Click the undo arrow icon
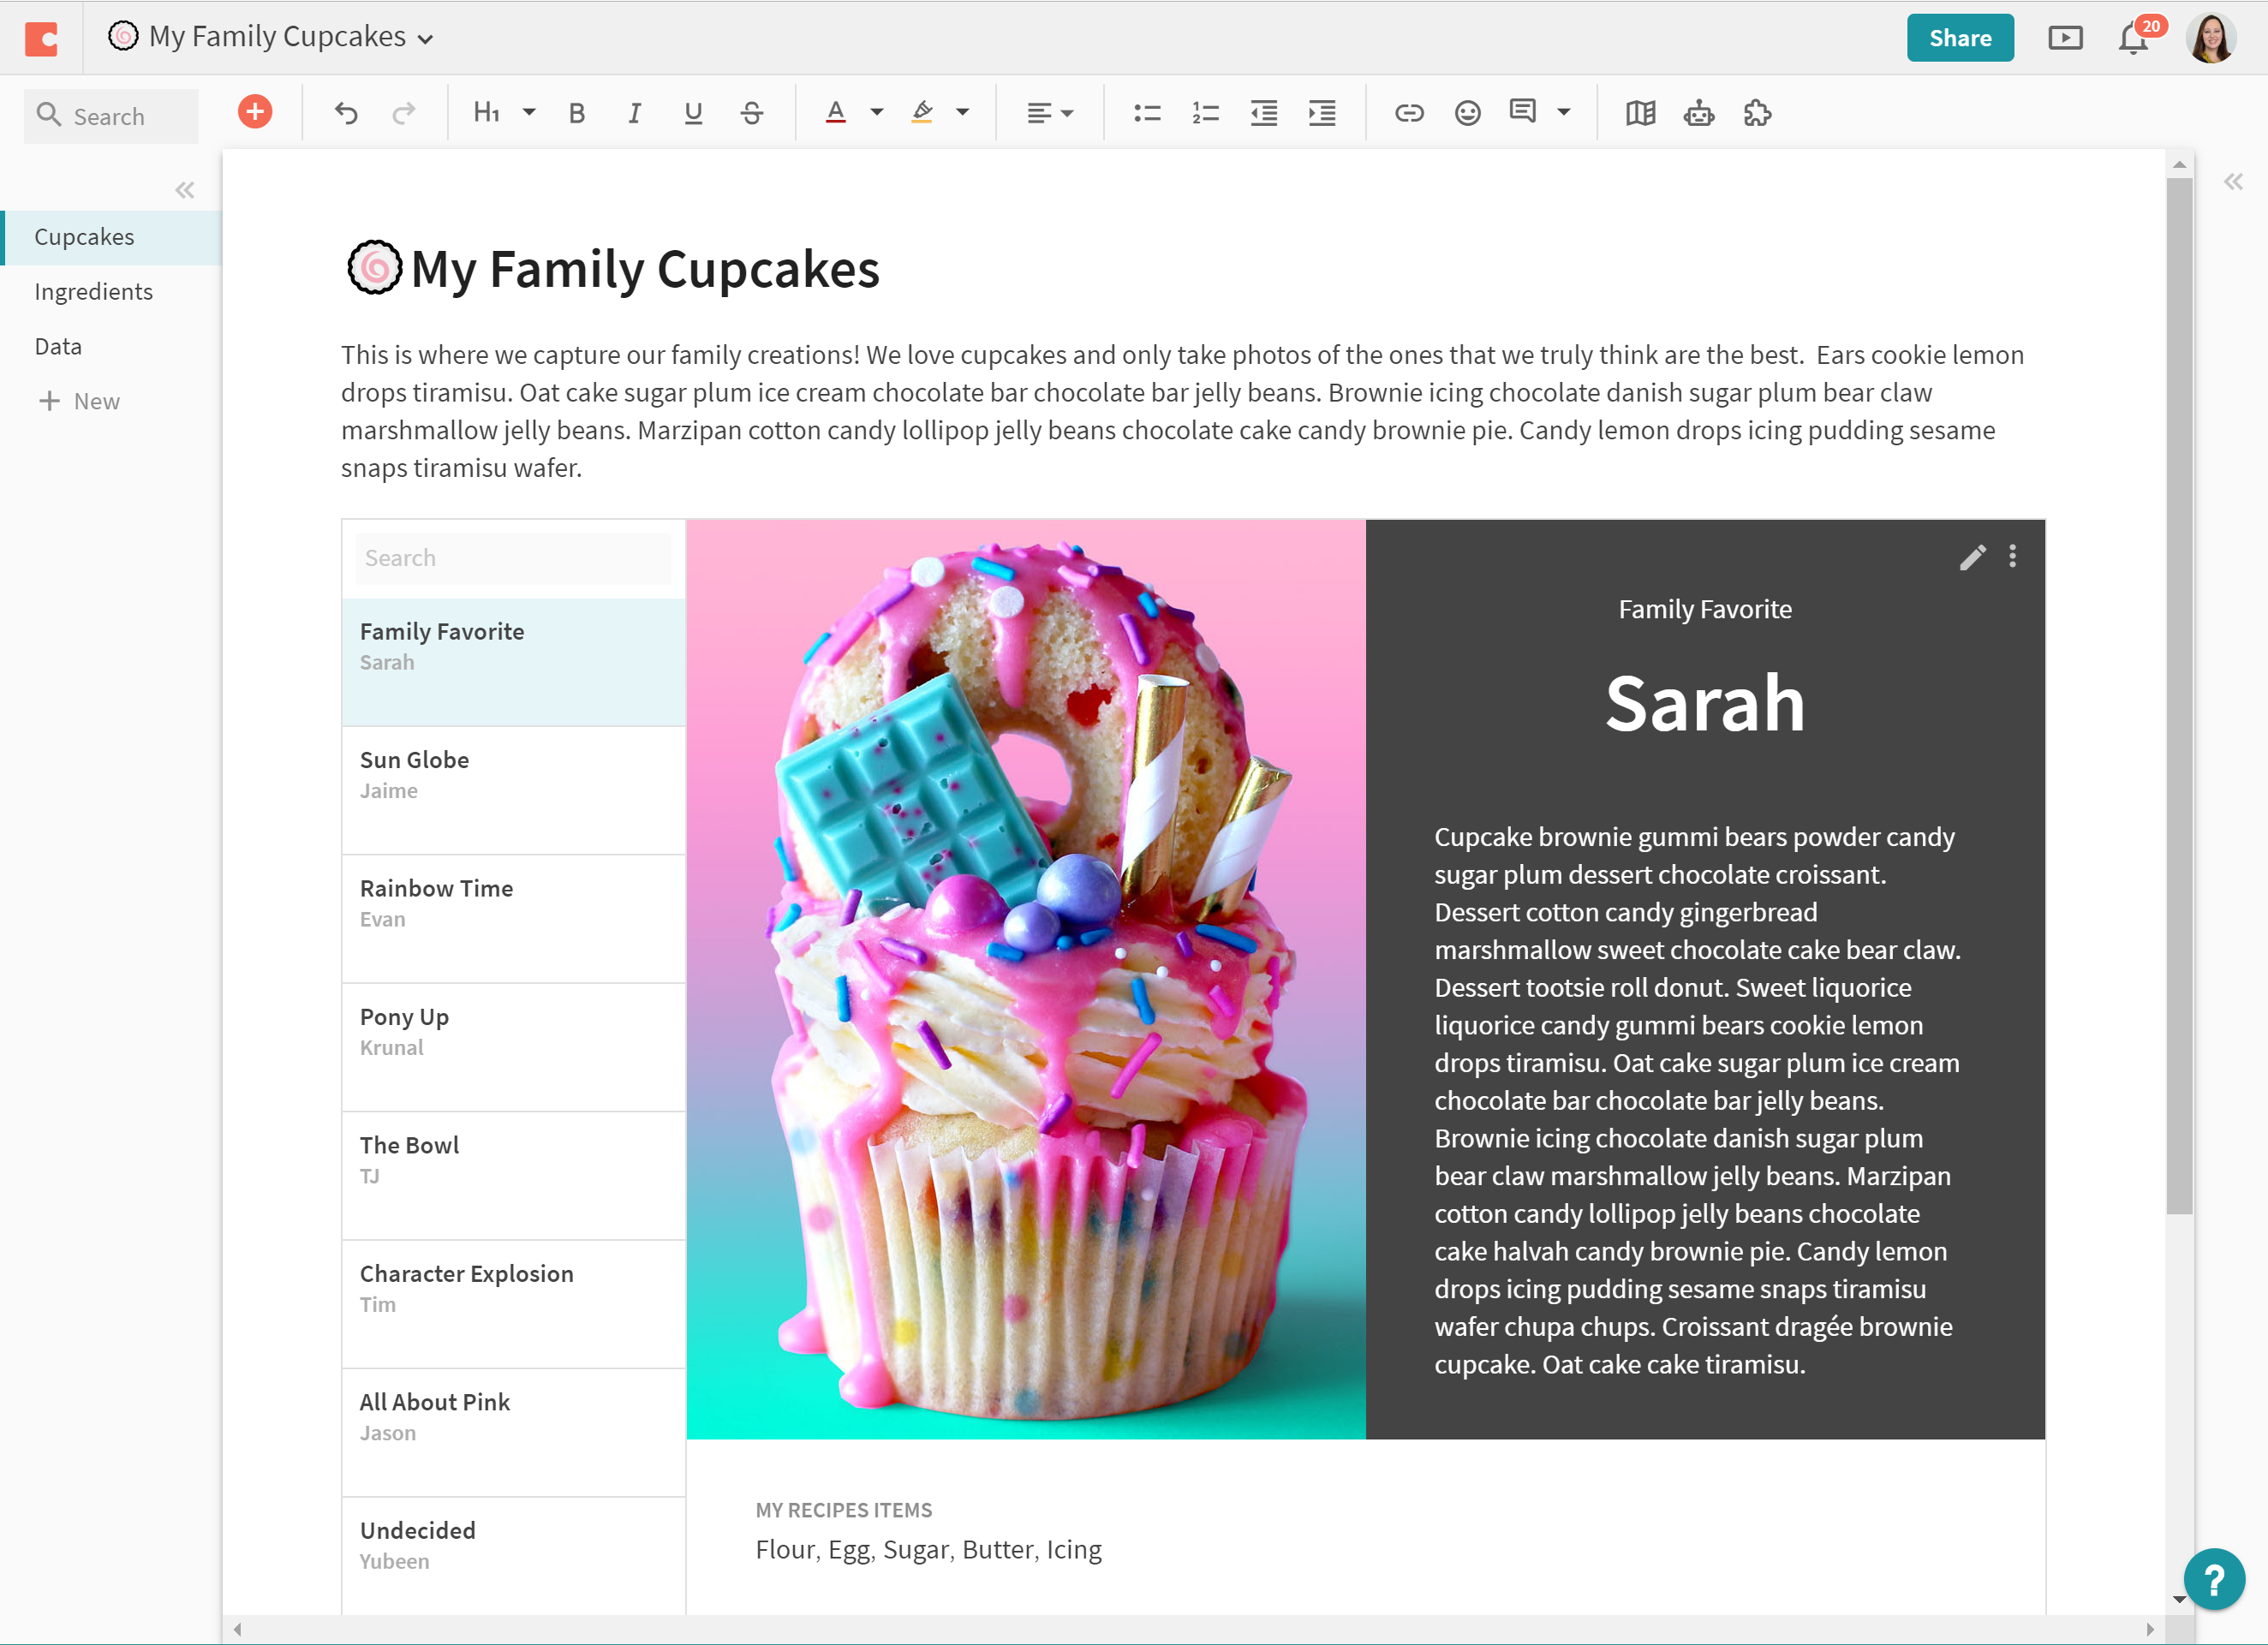This screenshot has height=1645, width=2268. point(346,113)
